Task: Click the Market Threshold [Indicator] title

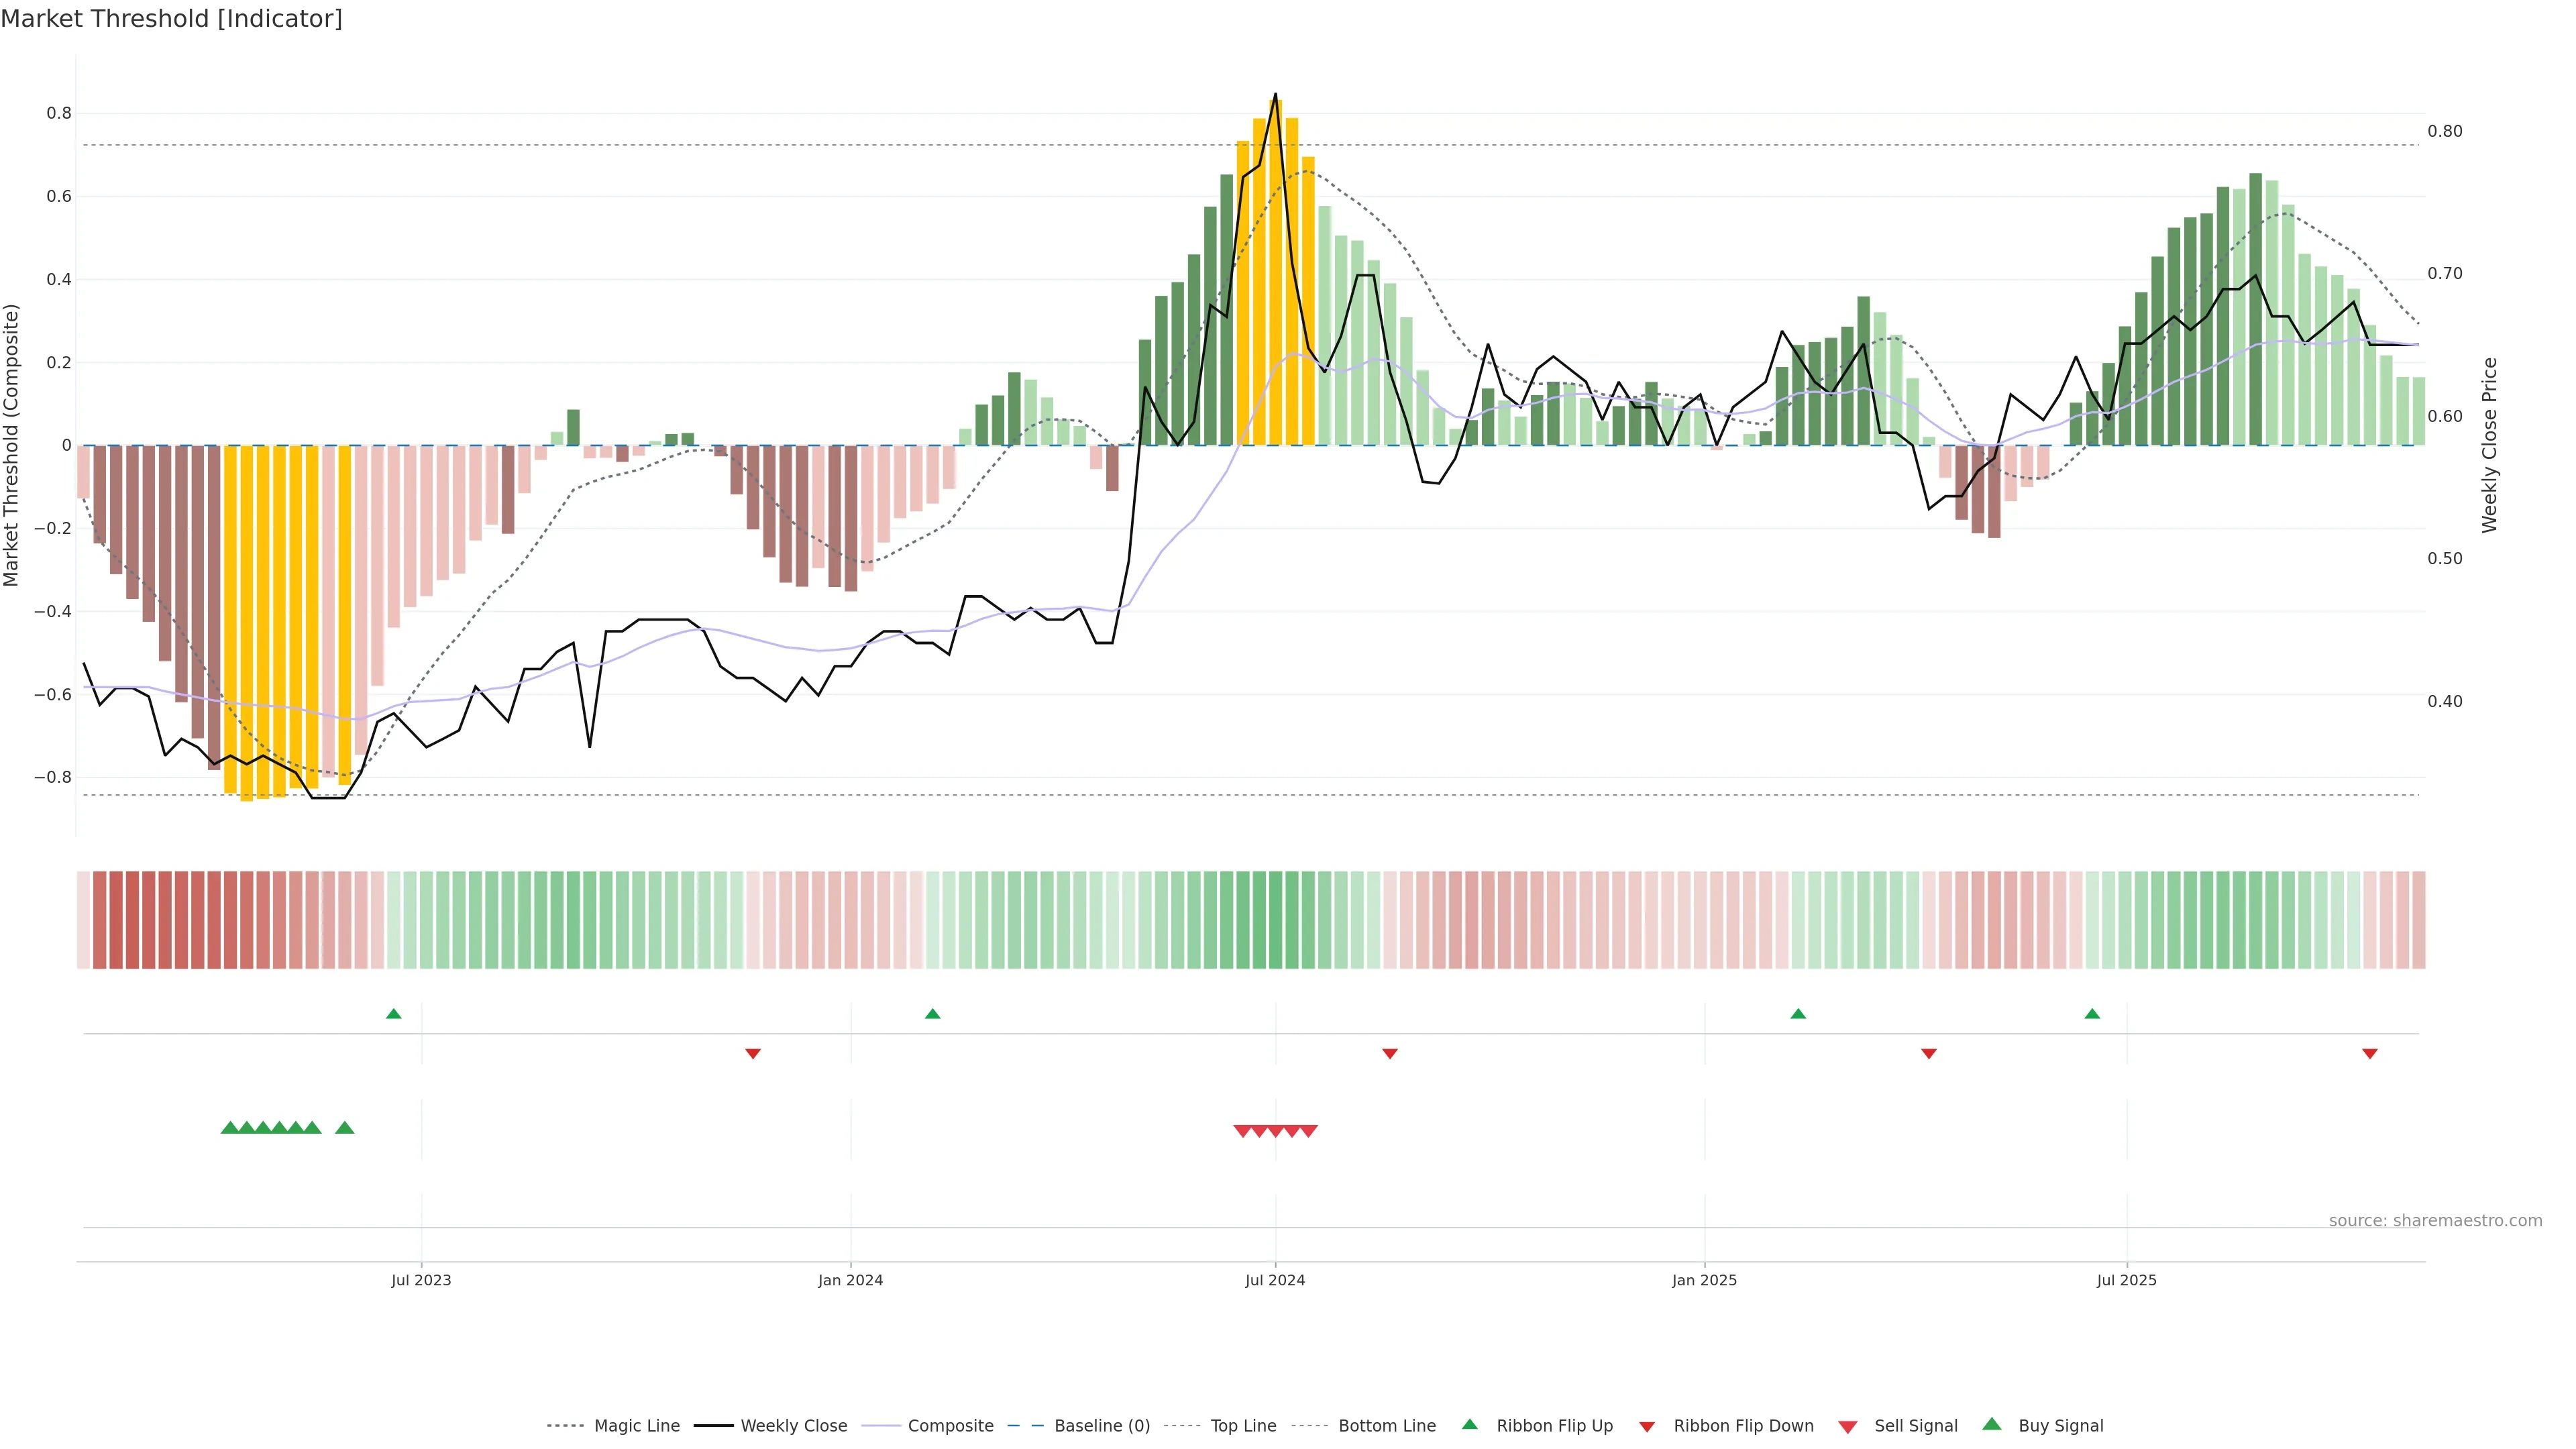Action: pyautogui.click(x=172, y=19)
